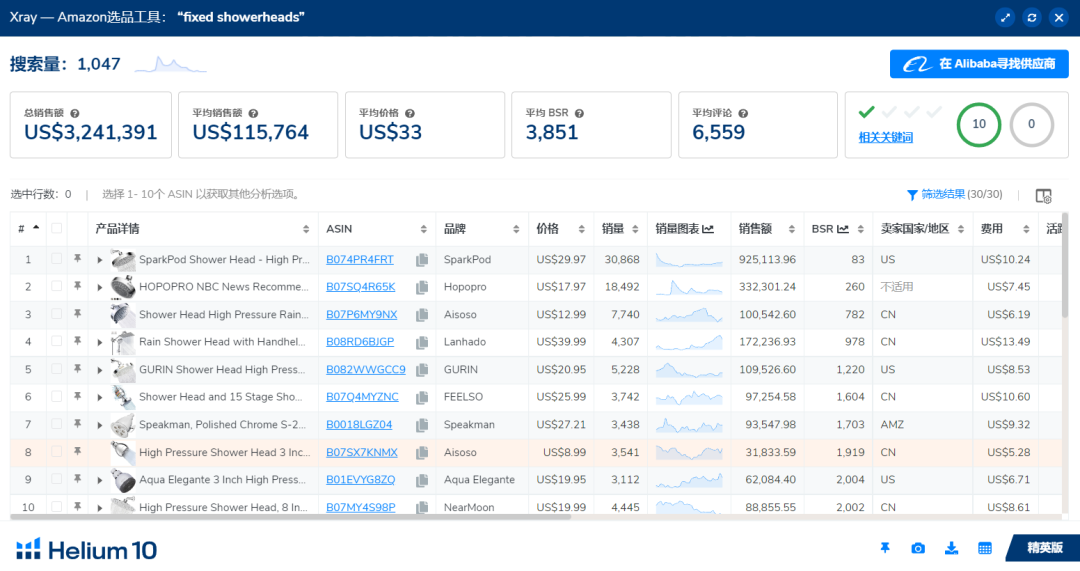
Task: Open related keywords (相关关键词) link
Action: tap(885, 137)
